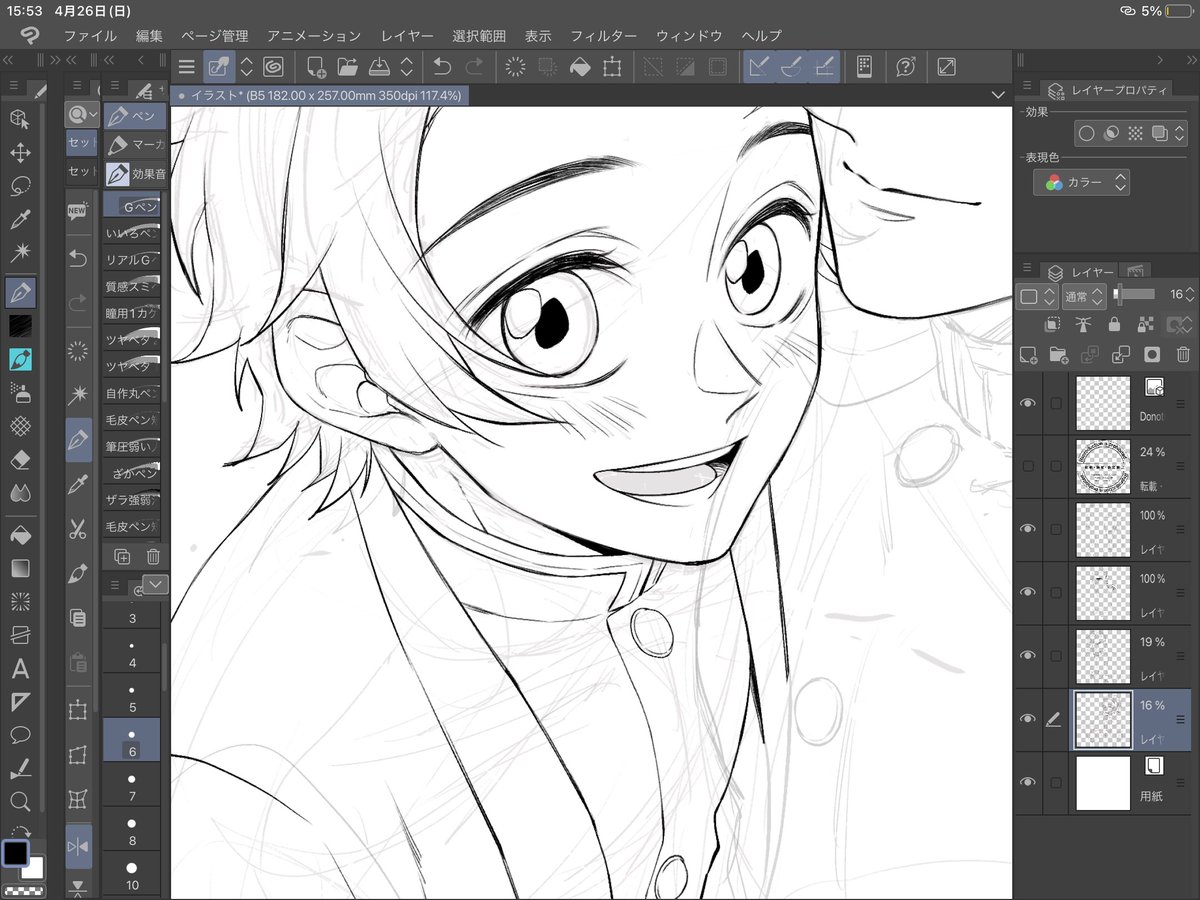Click the Undo arrow in command bar
This screenshot has width=1200, height=900.
[442, 67]
